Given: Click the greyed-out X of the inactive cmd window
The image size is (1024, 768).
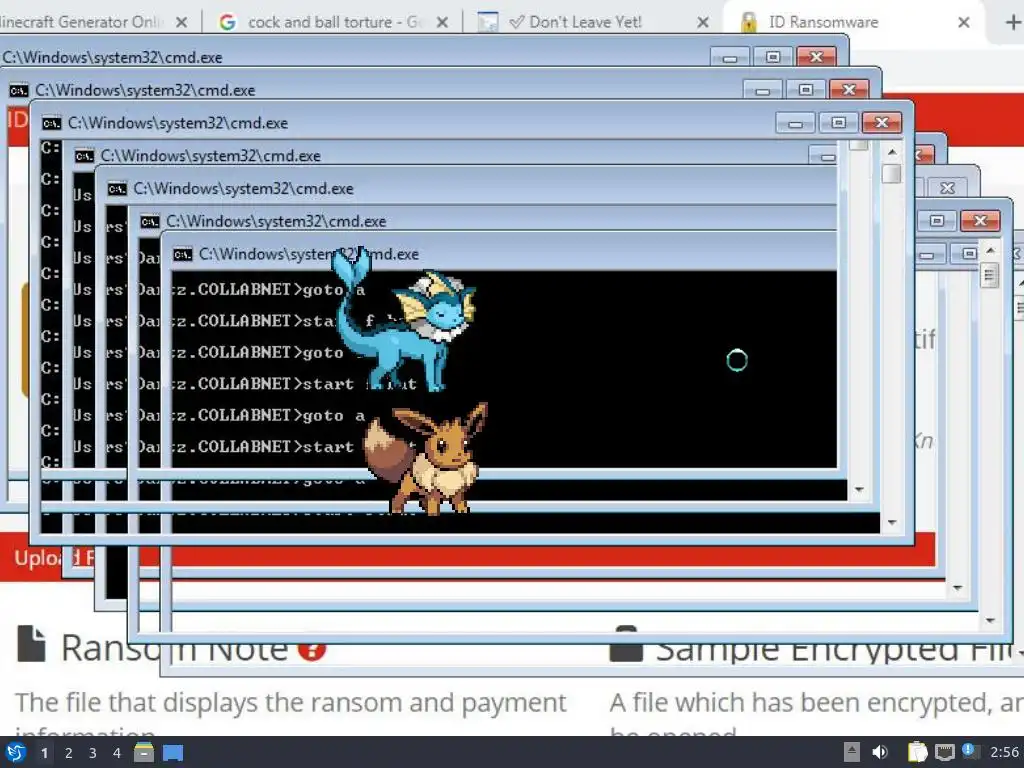Looking at the screenshot, I should click(947, 188).
